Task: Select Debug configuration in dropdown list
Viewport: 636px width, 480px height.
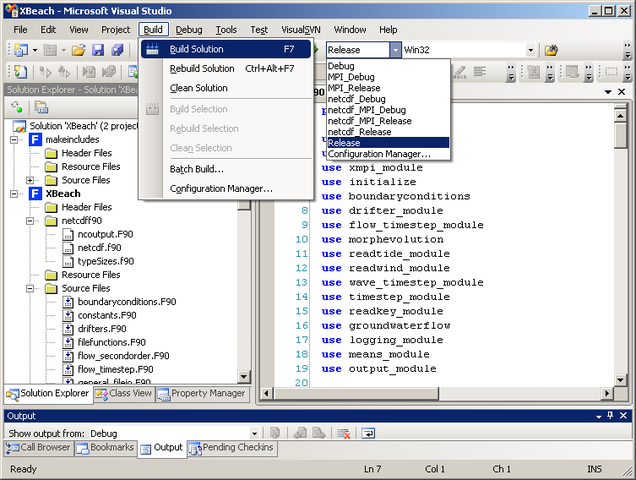Action: 388,66
